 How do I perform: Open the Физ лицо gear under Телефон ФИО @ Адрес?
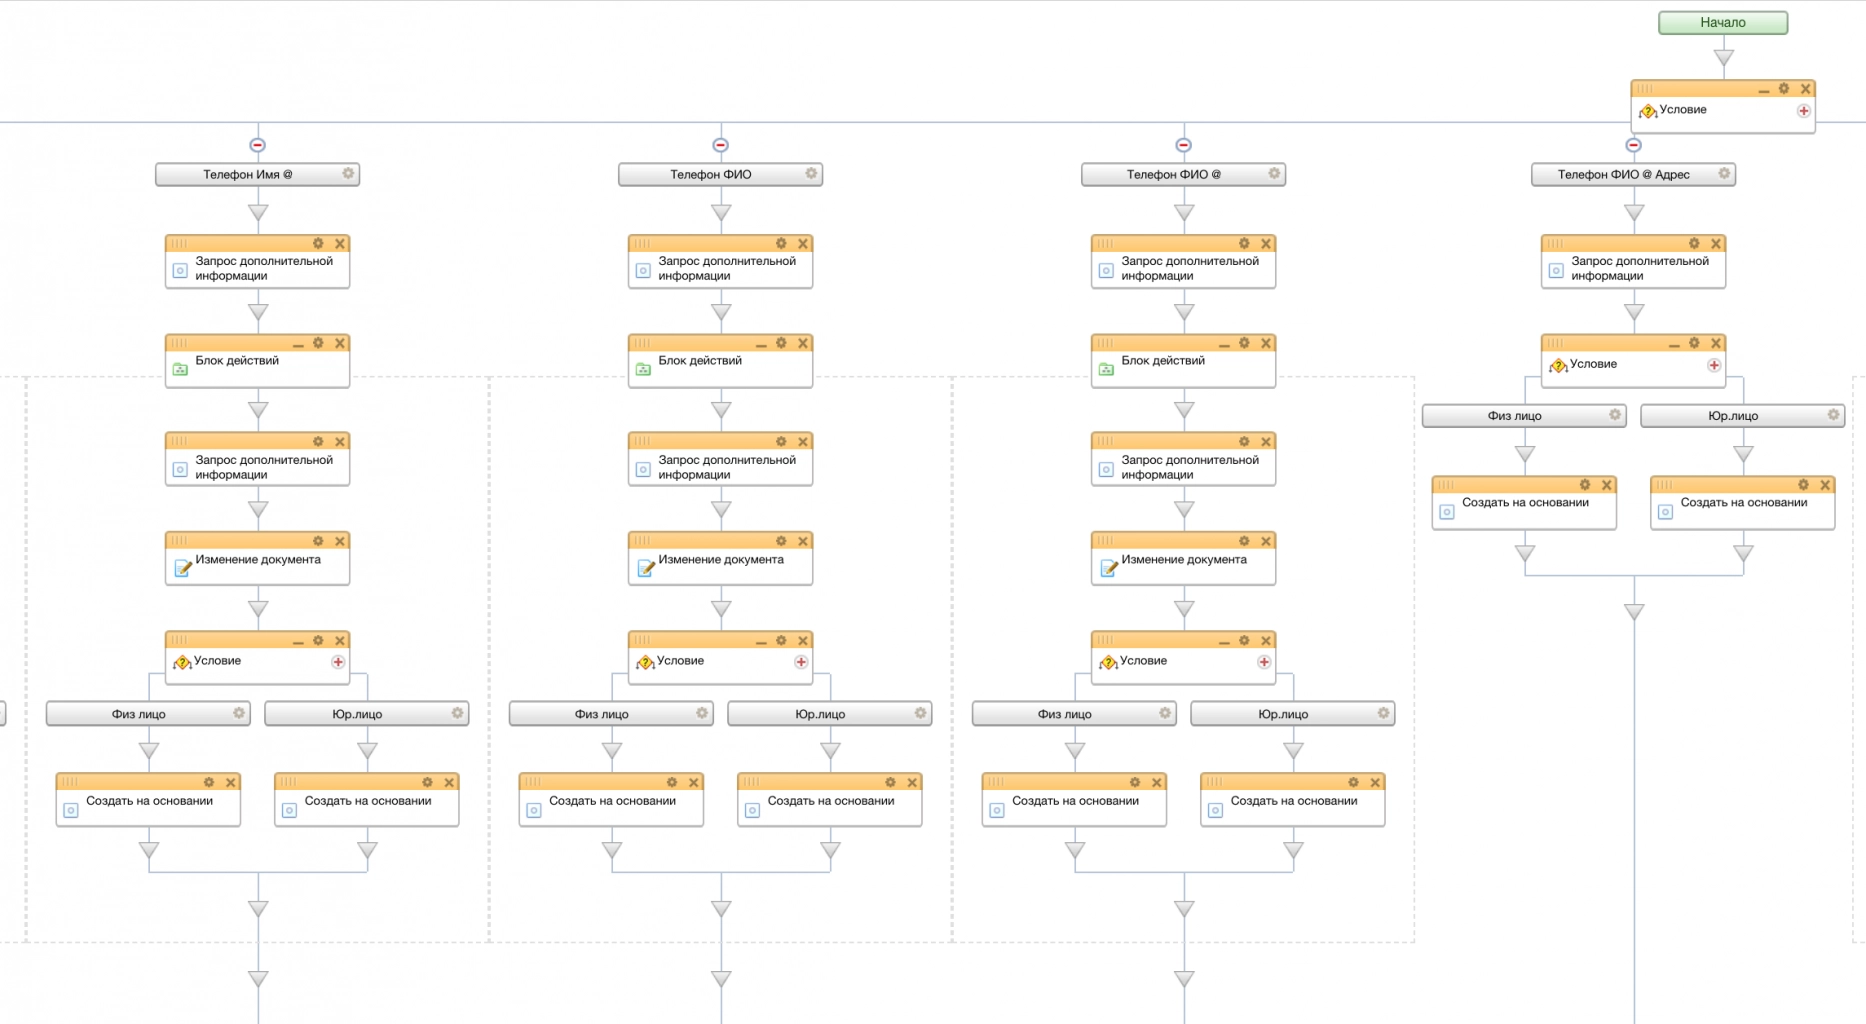pos(1614,415)
